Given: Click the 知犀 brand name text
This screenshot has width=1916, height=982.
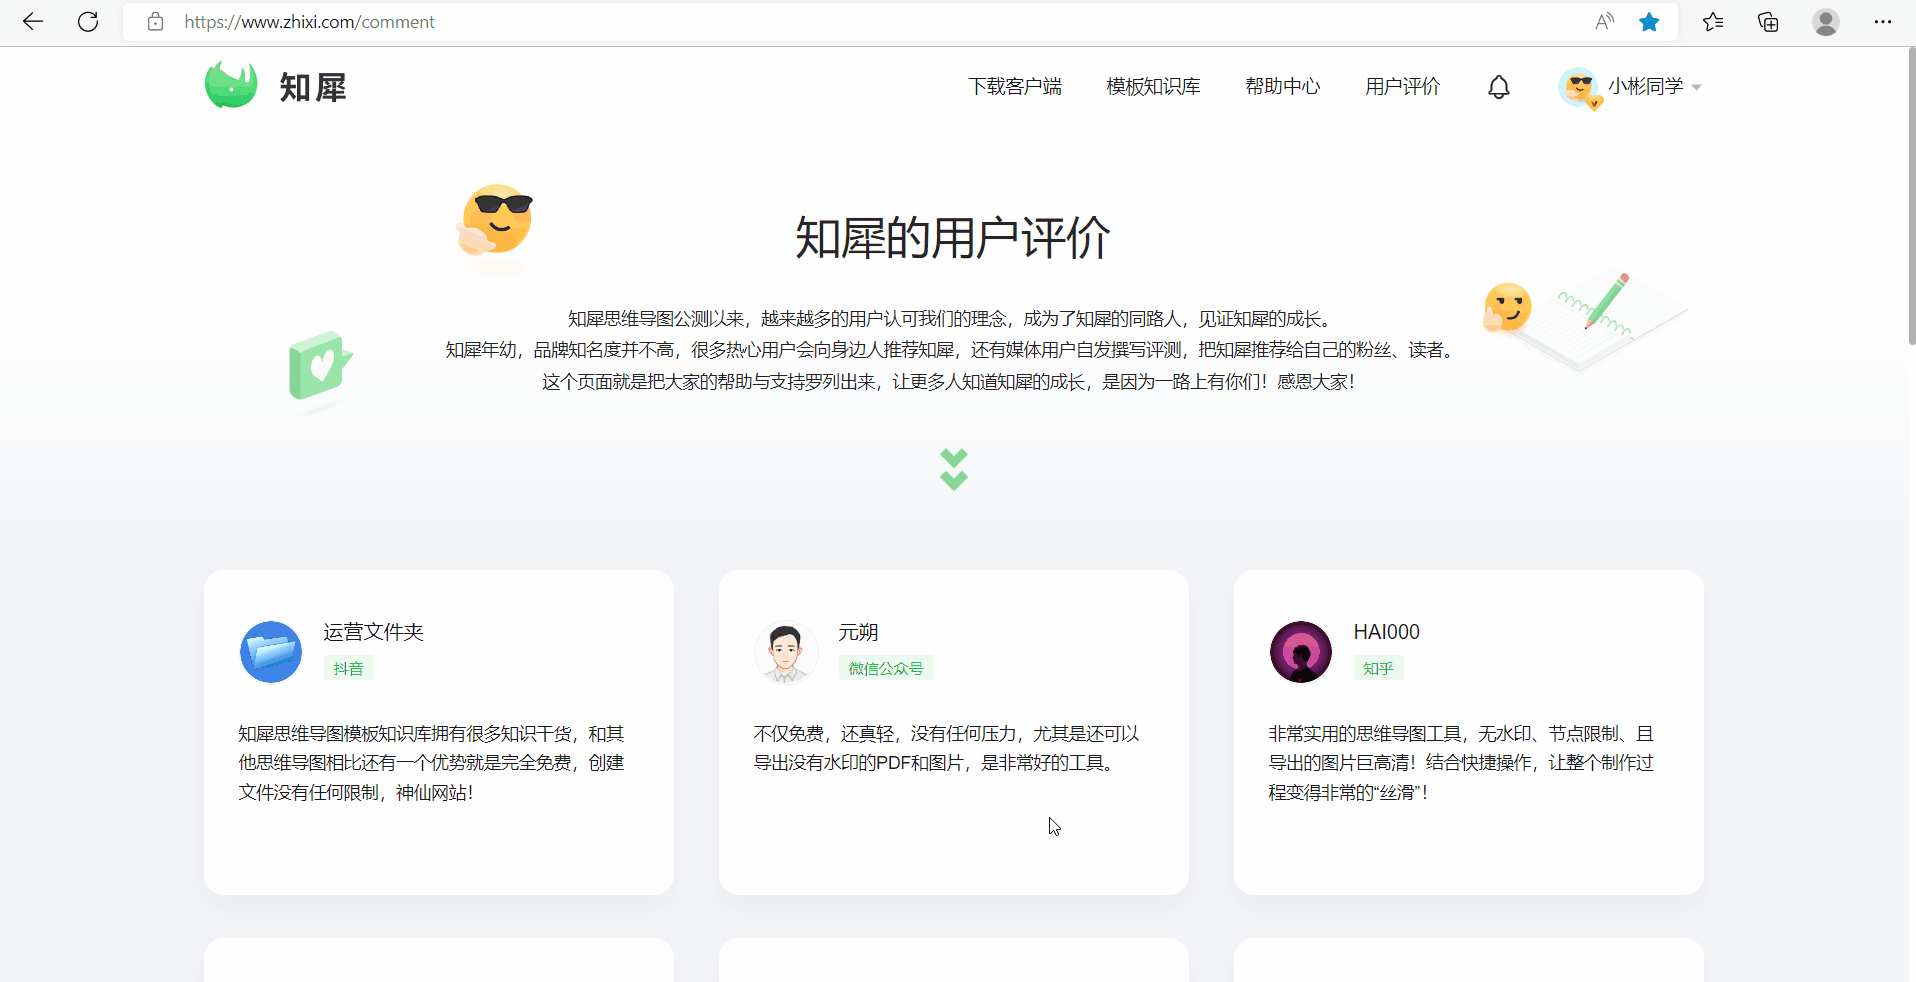Looking at the screenshot, I should [313, 88].
